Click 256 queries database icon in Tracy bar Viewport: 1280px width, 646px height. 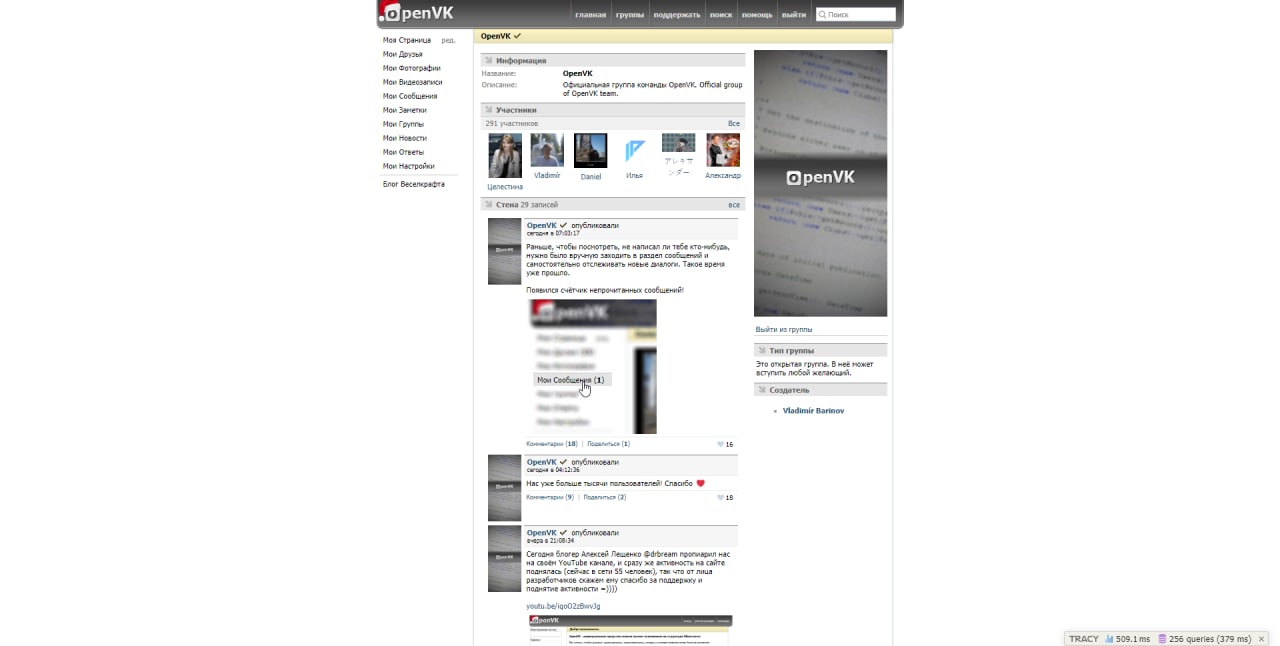1162,639
